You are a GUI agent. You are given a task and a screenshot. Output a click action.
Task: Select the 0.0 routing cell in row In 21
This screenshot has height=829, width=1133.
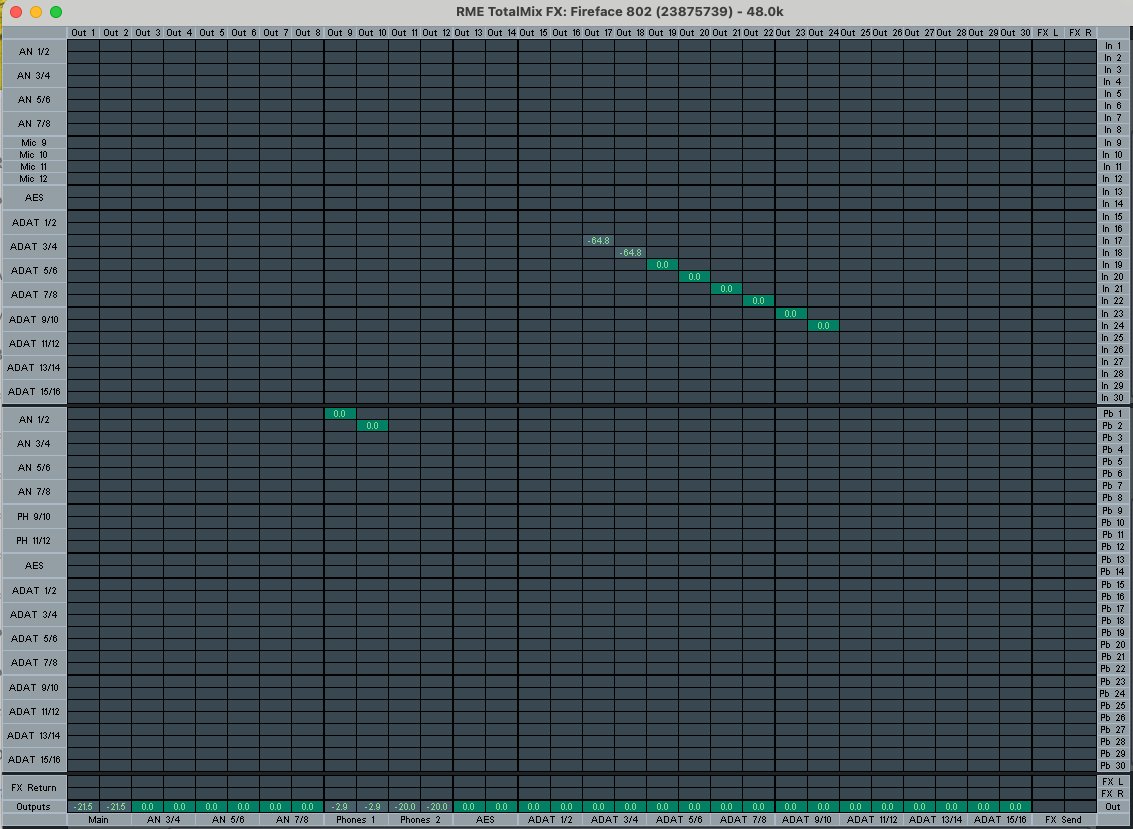tap(726, 288)
